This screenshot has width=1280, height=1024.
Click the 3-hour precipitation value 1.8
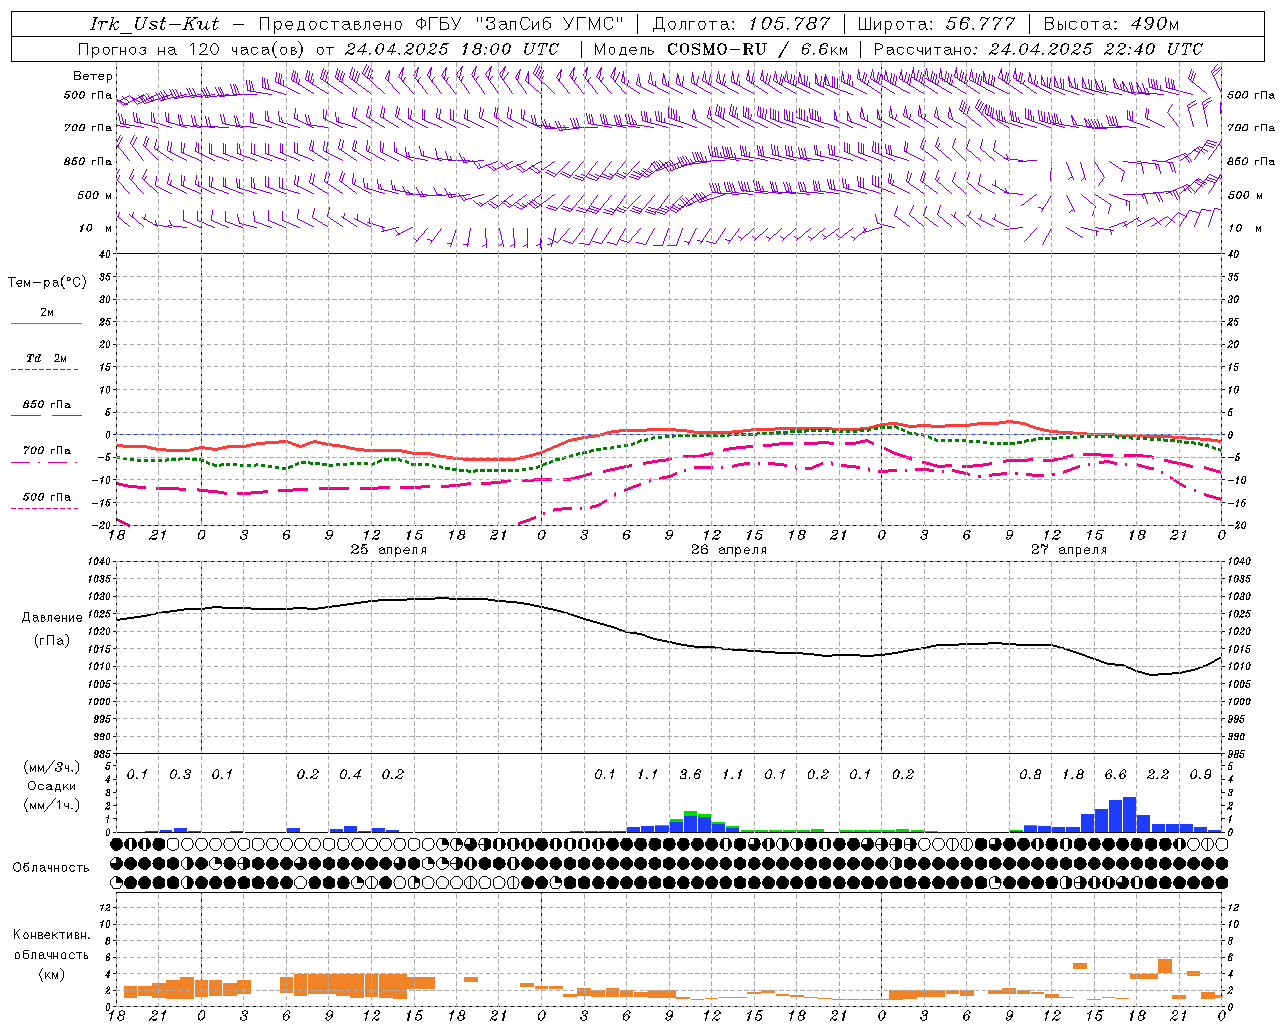(x=1073, y=774)
